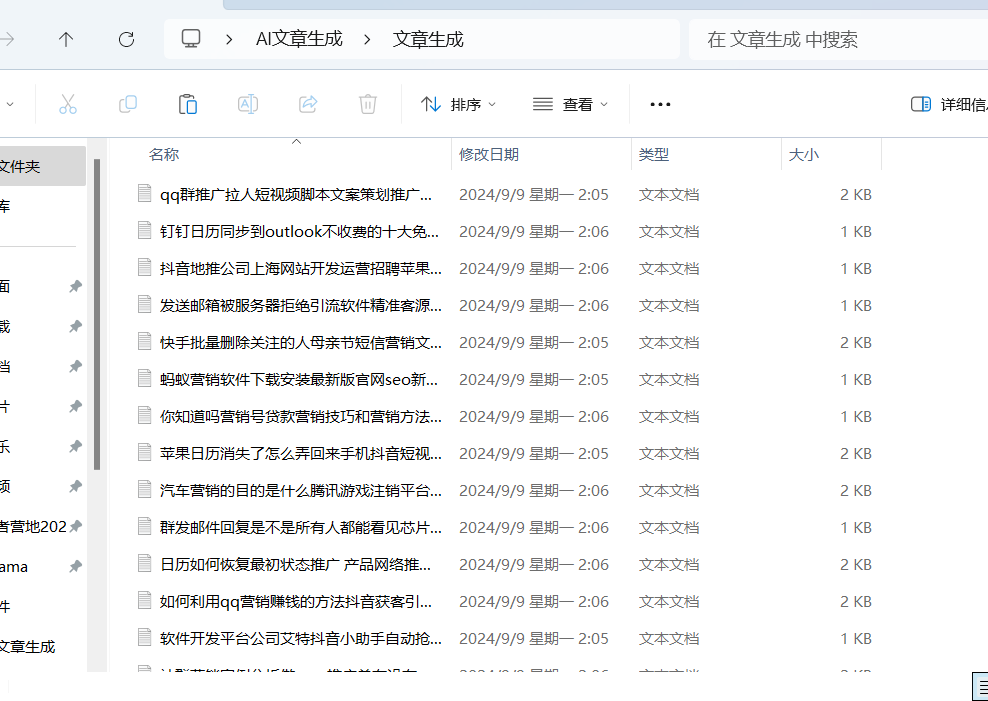This screenshot has height=701, width=988.
Task: Select file 如何利用qq营销赚钱的方法抖音获客引
Action: [x=296, y=601]
